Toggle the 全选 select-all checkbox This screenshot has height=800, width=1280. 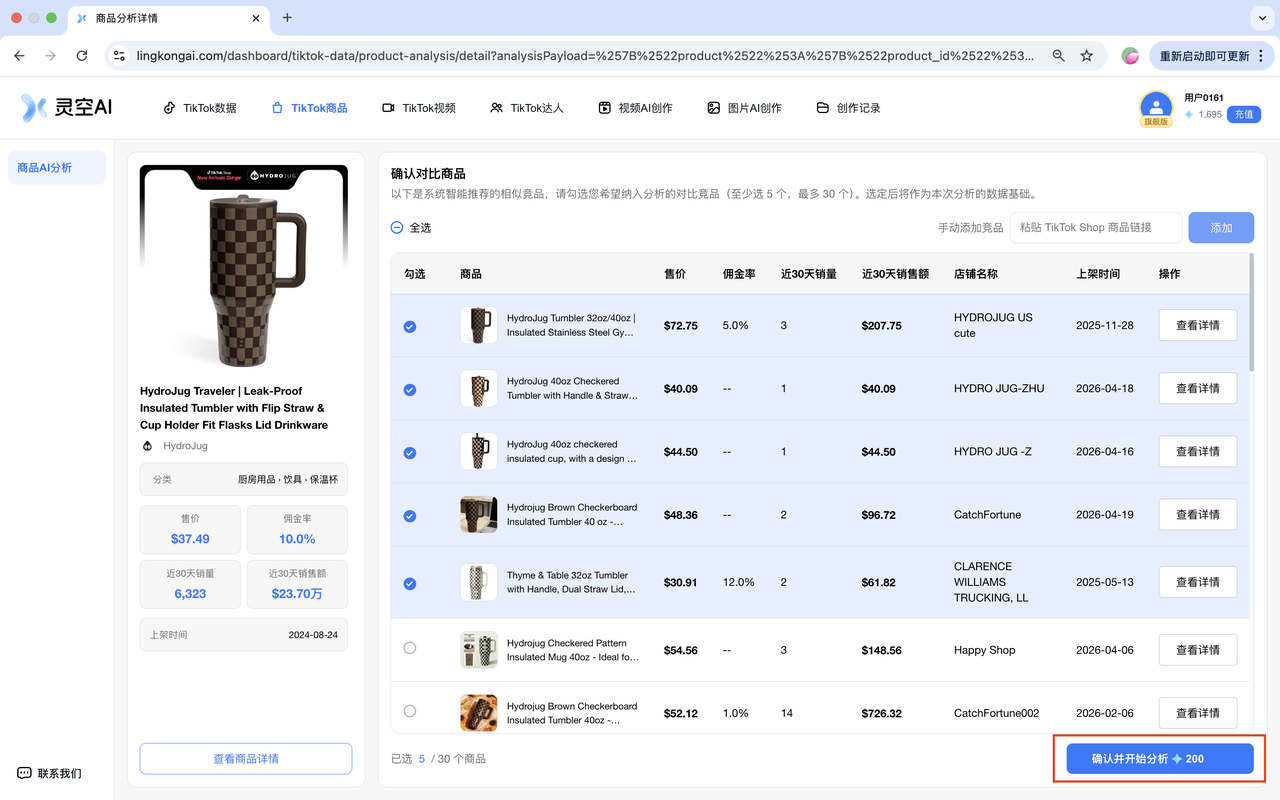[397, 228]
